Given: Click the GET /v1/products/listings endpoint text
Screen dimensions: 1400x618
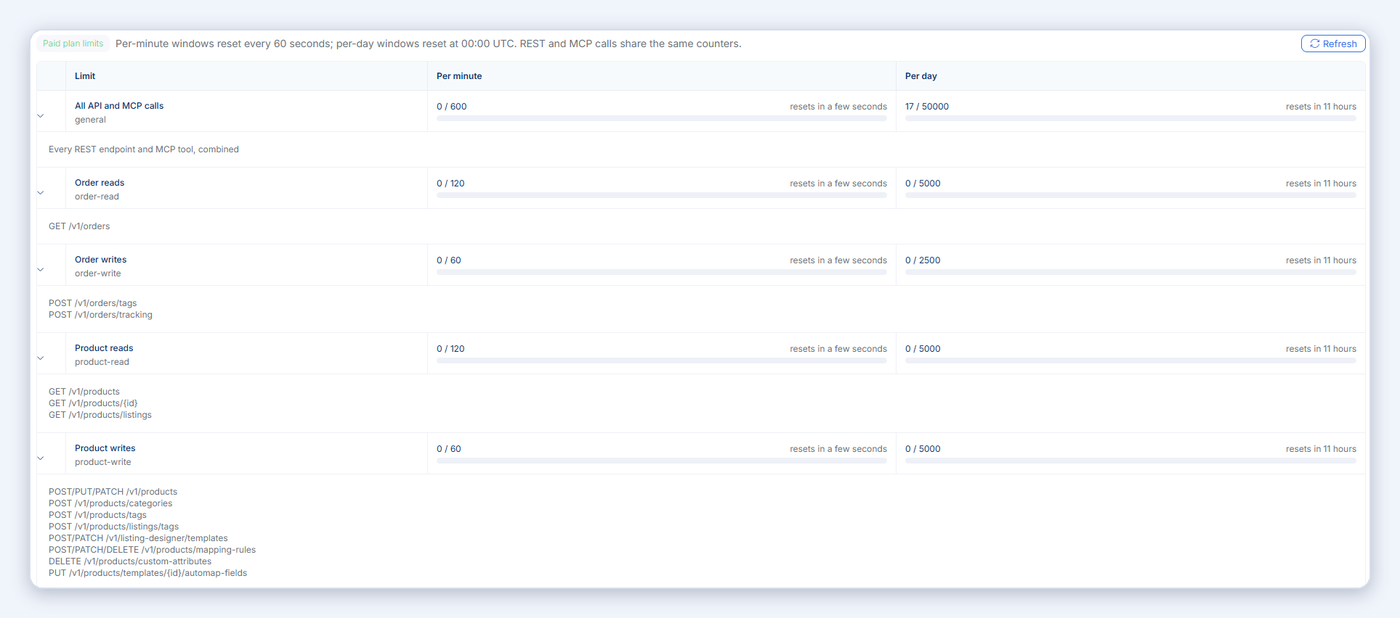Looking at the screenshot, I should click(x=100, y=415).
